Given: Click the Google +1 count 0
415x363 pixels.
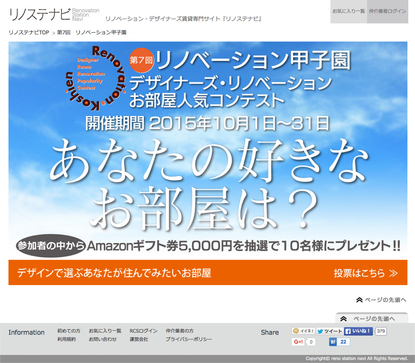Looking at the screenshot, I should [x=311, y=342].
